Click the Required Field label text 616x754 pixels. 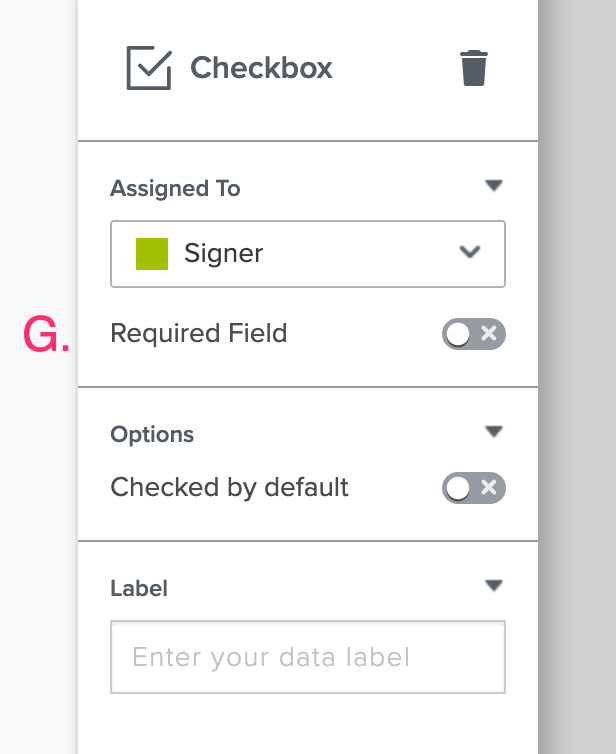199,333
